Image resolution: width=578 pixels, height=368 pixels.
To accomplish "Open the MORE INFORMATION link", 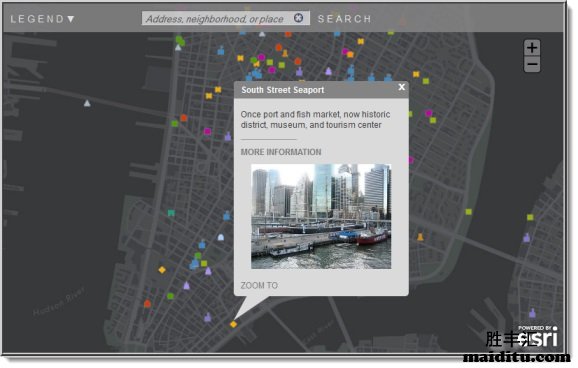I will click(281, 152).
